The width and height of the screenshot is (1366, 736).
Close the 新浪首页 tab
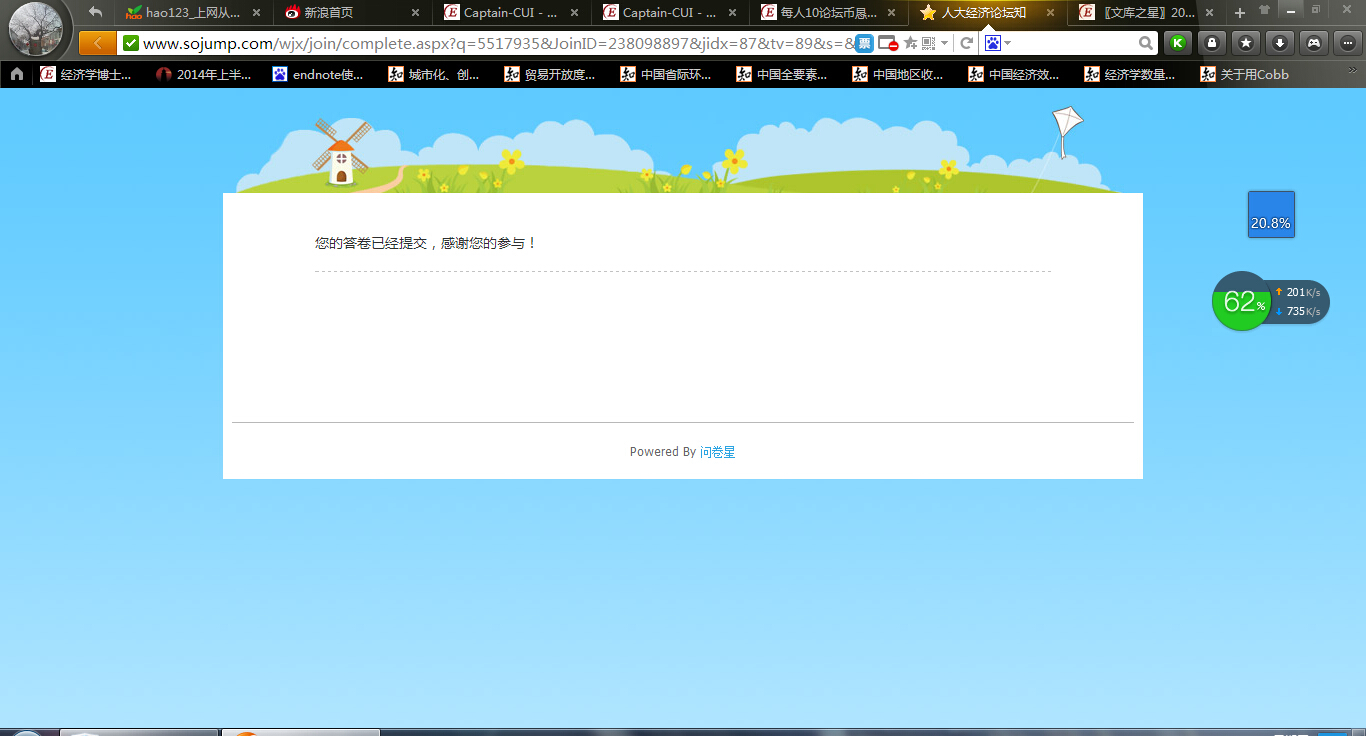coord(415,13)
